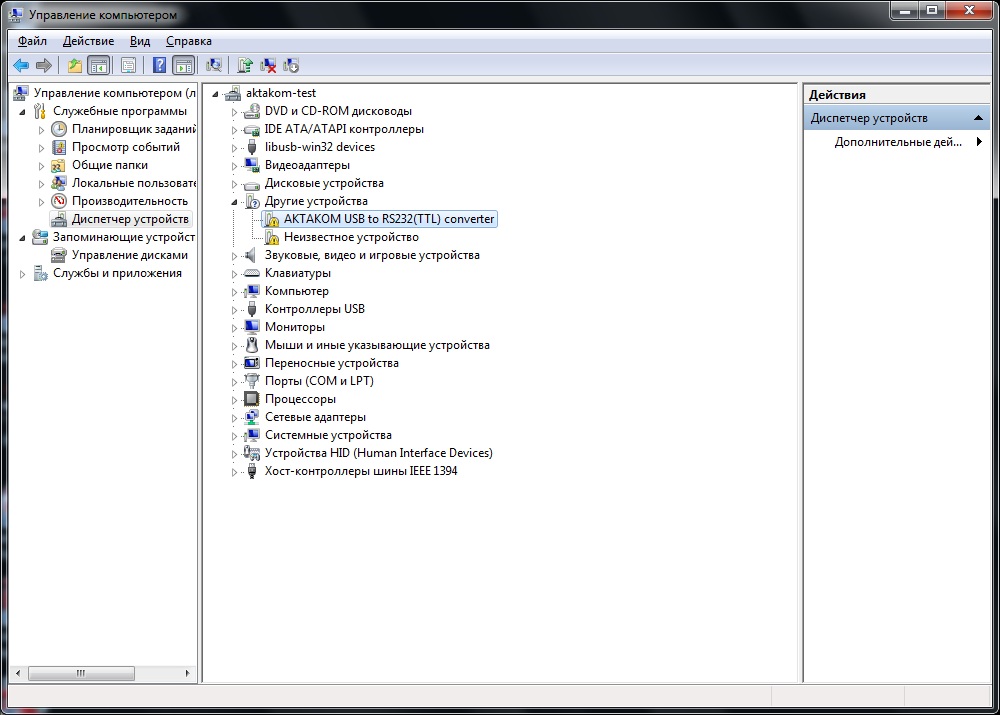Click the blue Help question mark icon
Screen dimensions: 1000x715
pos(159,65)
